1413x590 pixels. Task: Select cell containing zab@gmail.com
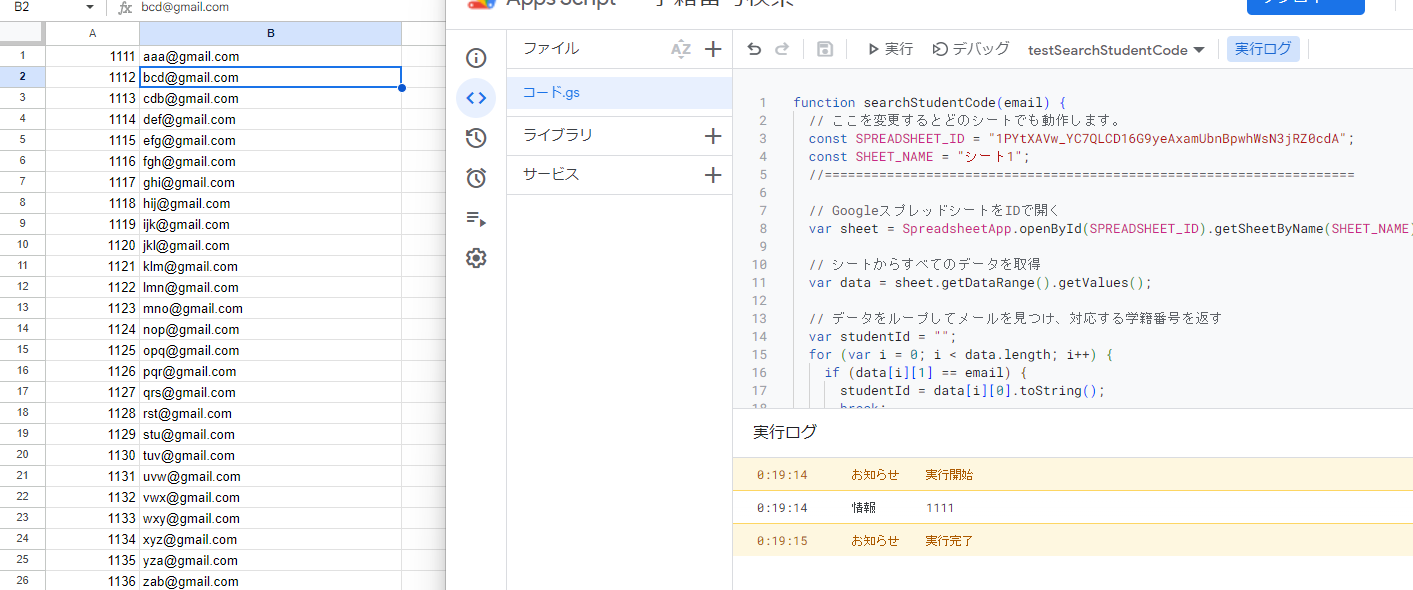click(270, 581)
